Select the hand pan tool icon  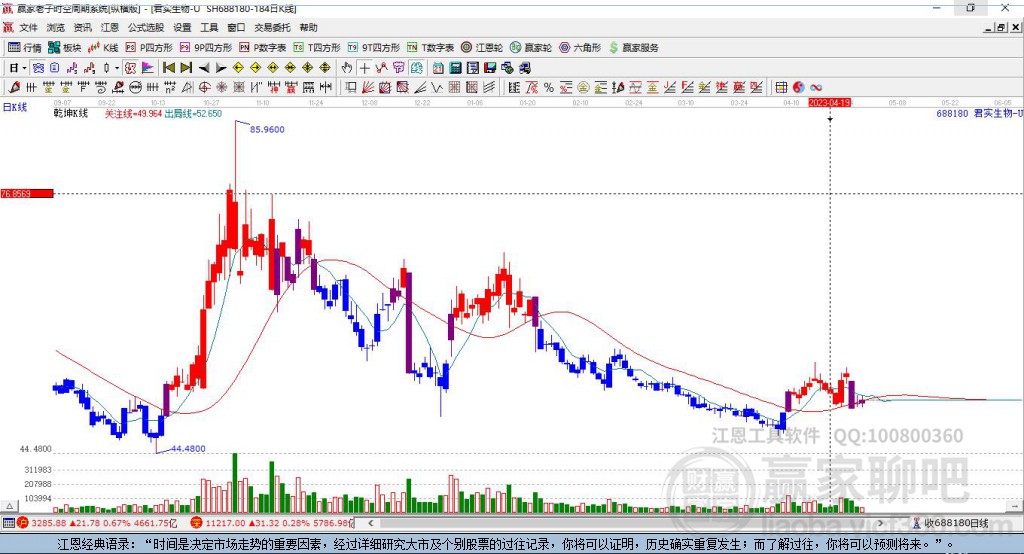347,68
